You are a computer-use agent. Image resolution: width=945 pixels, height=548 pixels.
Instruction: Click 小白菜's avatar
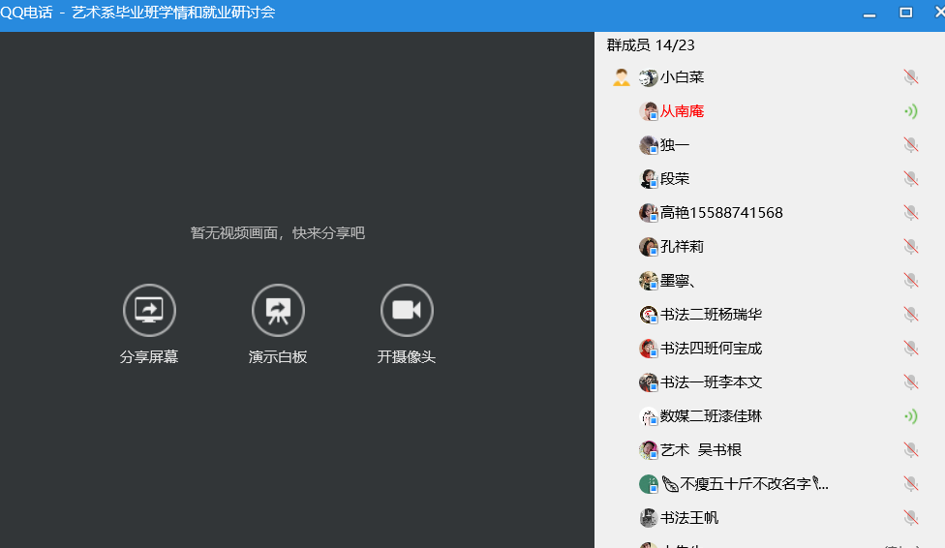pyautogui.click(x=648, y=78)
